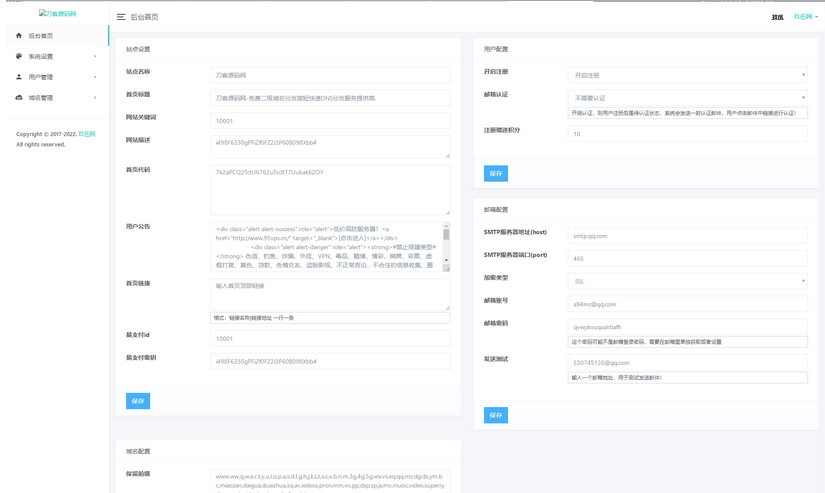Click the home icon beside 后台首页
825x493 pixels.
click(19, 36)
